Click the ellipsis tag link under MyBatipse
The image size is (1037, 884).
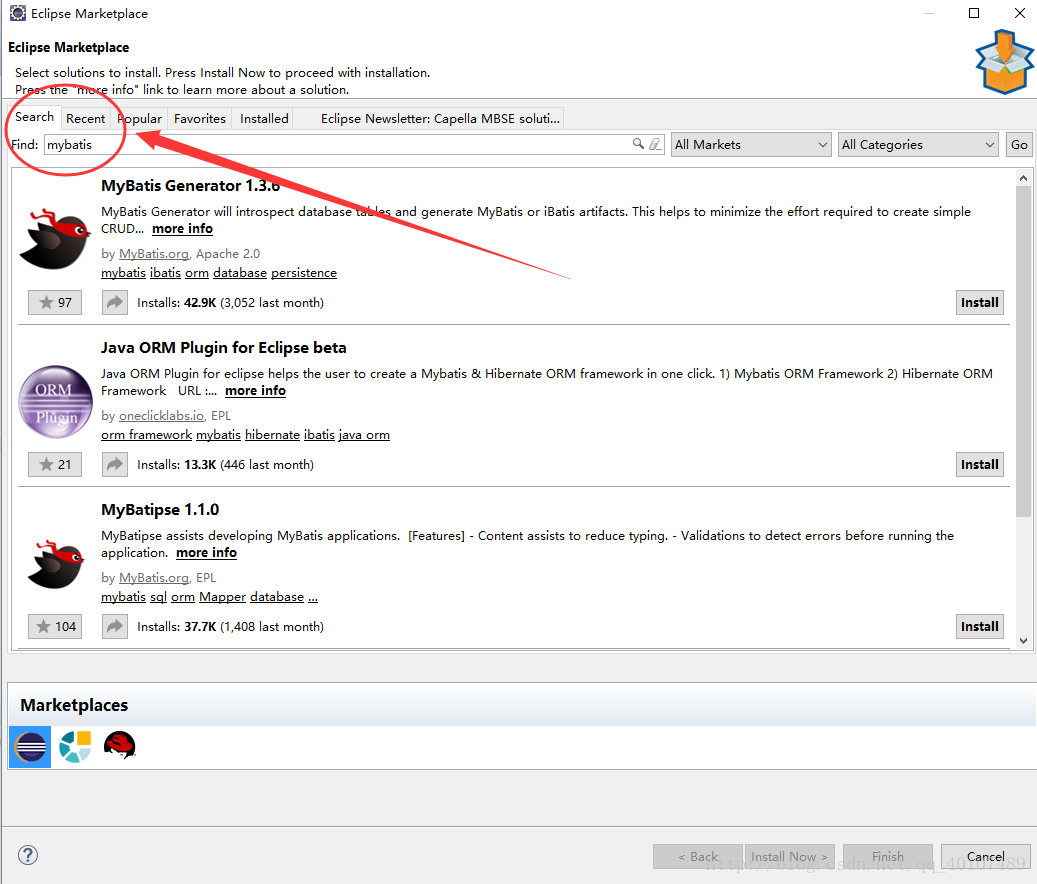[313, 597]
